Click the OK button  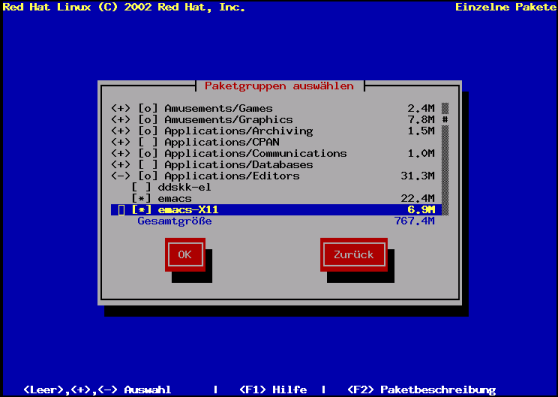click(185, 255)
